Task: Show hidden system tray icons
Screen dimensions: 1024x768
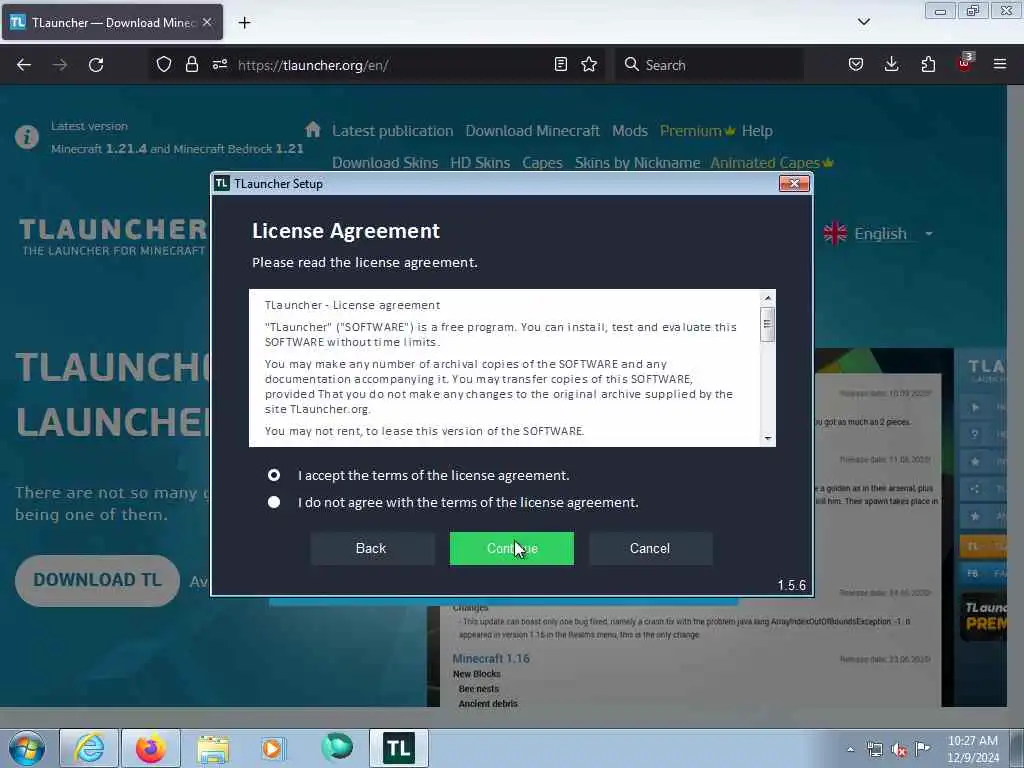Action: (850, 749)
